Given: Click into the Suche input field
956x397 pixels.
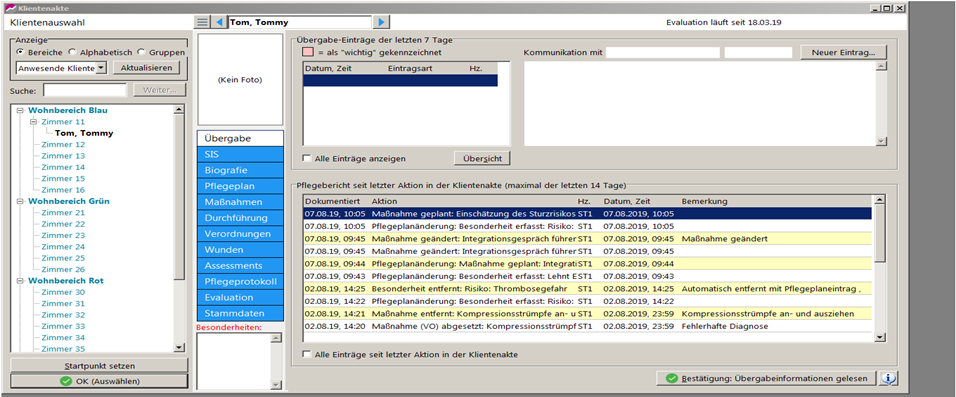Looking at the screenshot, I should point(85,90).
